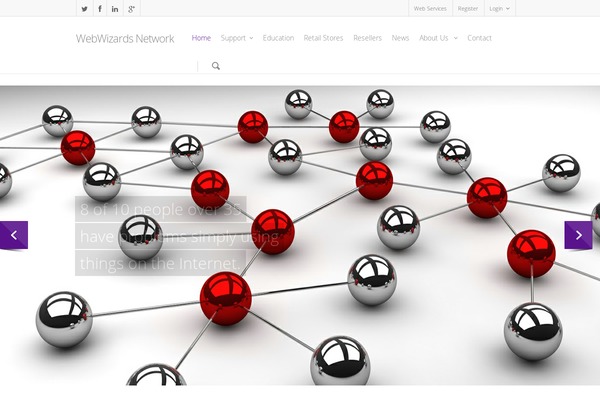The image size is (600, 400).
Task: Open the Contact page
Action: (x=479, y=38)
